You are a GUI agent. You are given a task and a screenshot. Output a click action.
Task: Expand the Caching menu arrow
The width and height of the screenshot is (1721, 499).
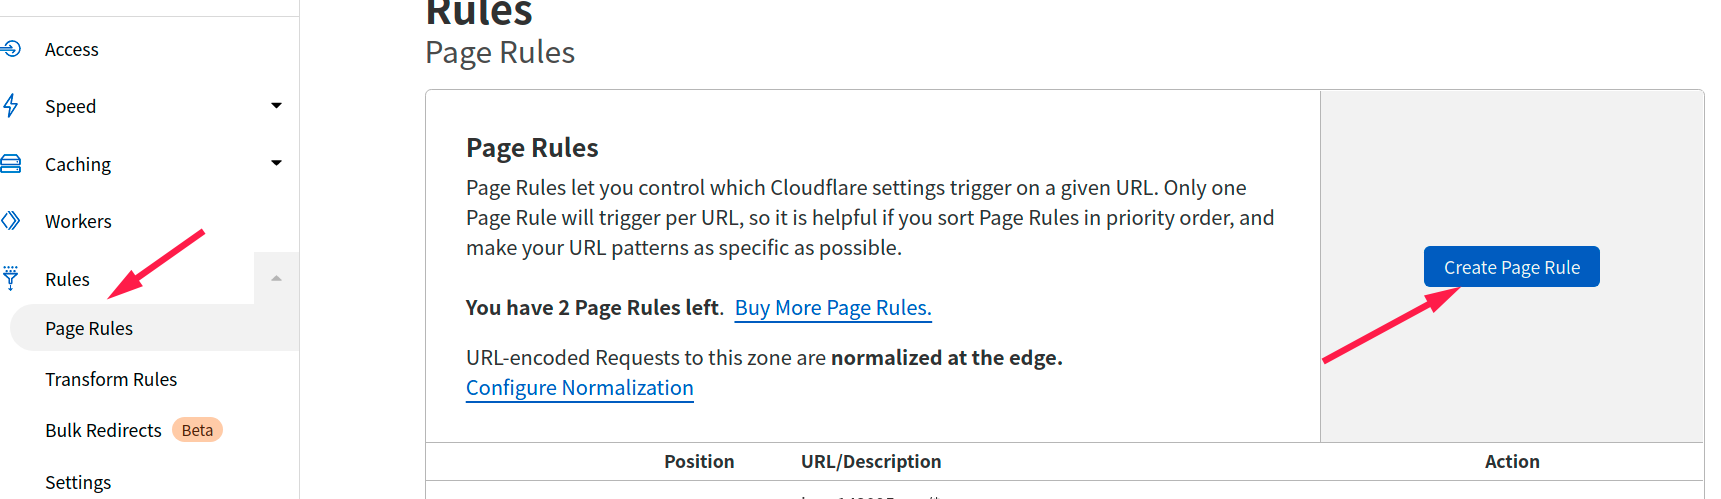coord(276,163)
